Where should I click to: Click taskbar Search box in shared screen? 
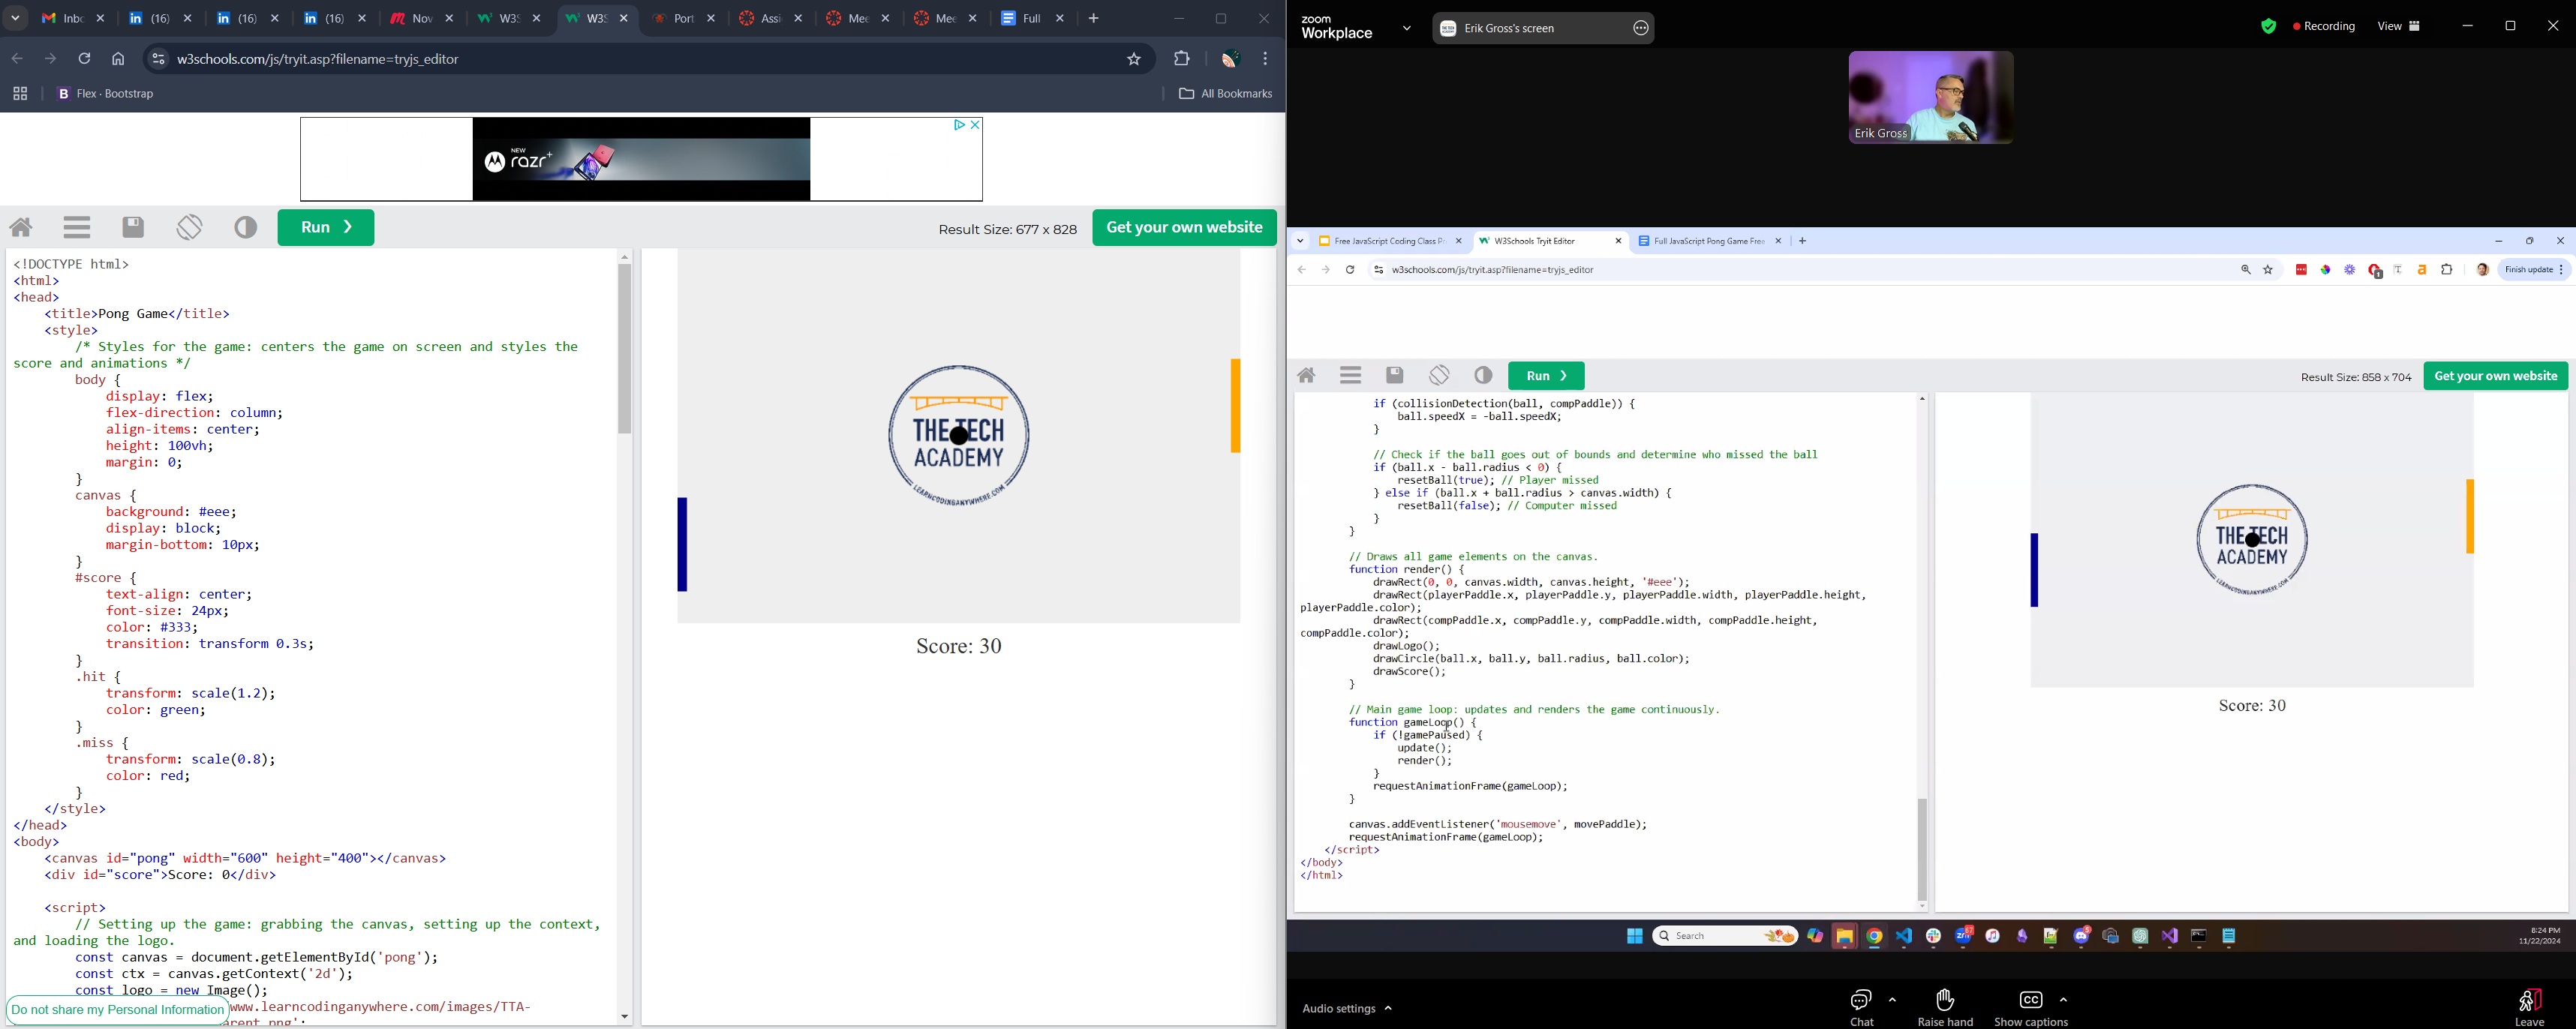click(x=1725, y=937)
